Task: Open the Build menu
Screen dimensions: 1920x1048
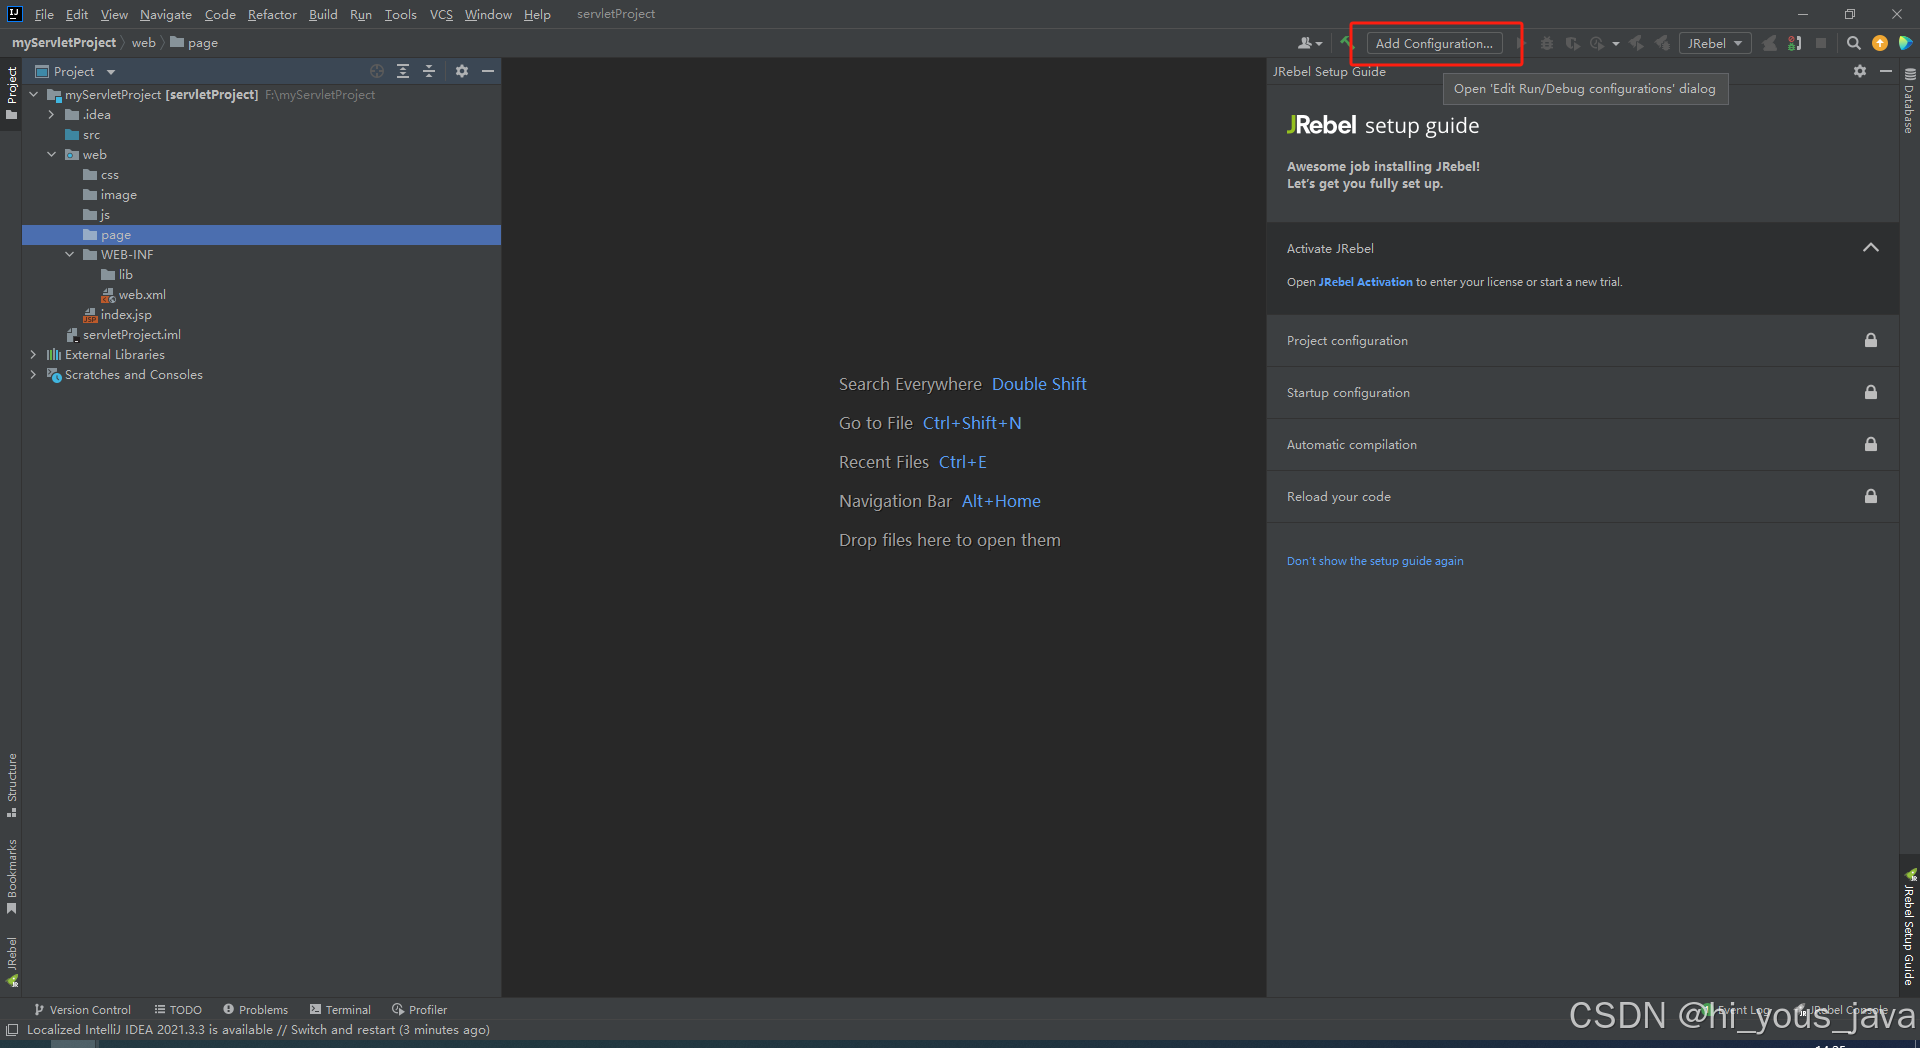Action: click(x=323, y=14)
